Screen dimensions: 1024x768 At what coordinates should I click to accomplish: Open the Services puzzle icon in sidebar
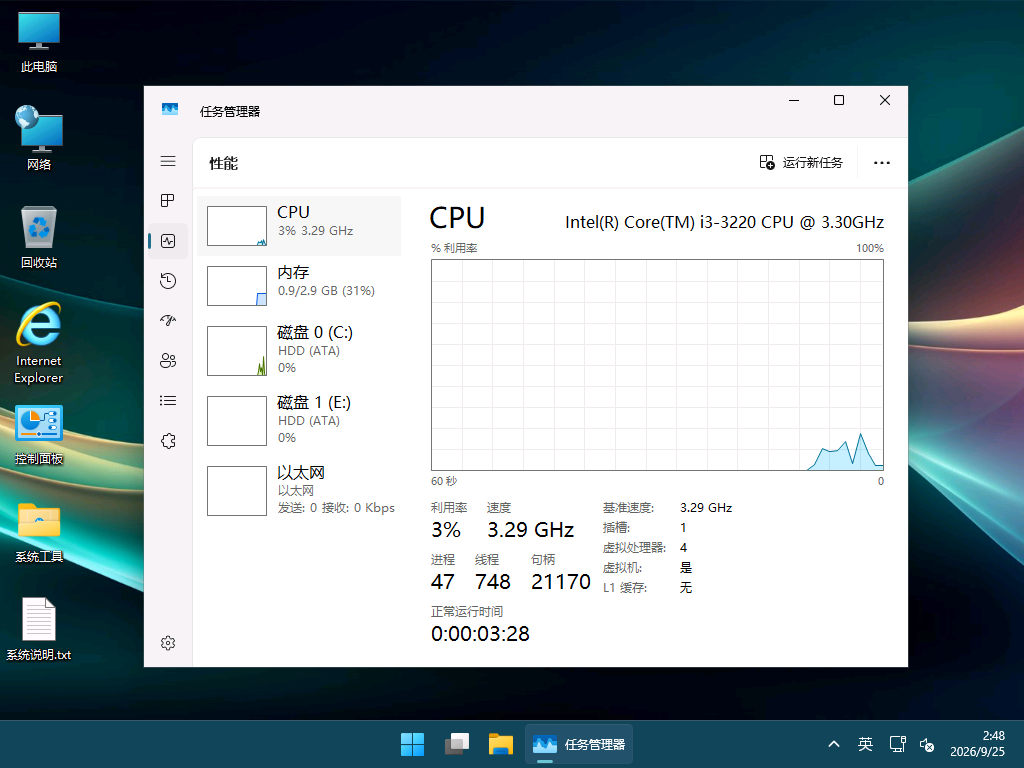tap(168, 441)
